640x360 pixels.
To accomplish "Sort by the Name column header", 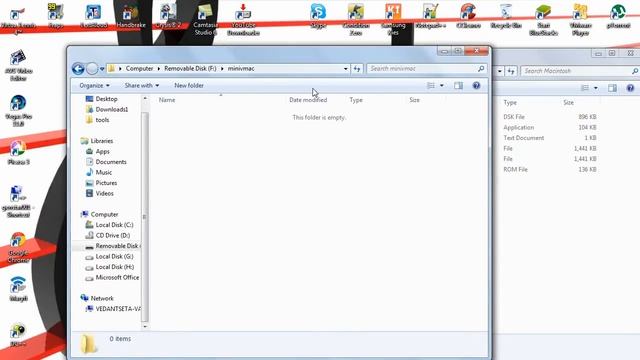I will click(x=167, y=100).
